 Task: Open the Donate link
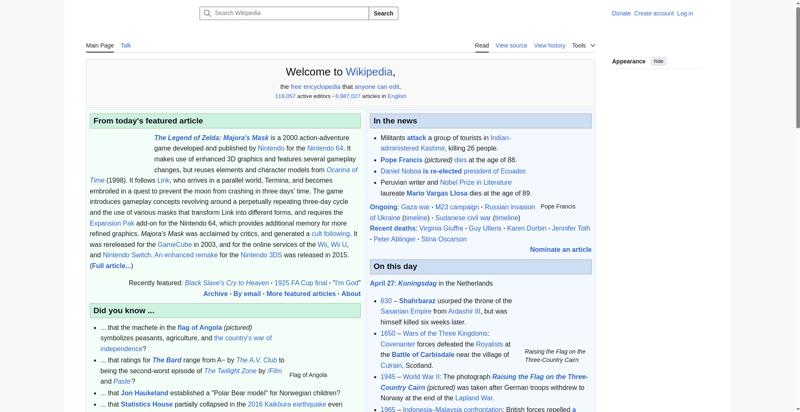tap(621, 14)
